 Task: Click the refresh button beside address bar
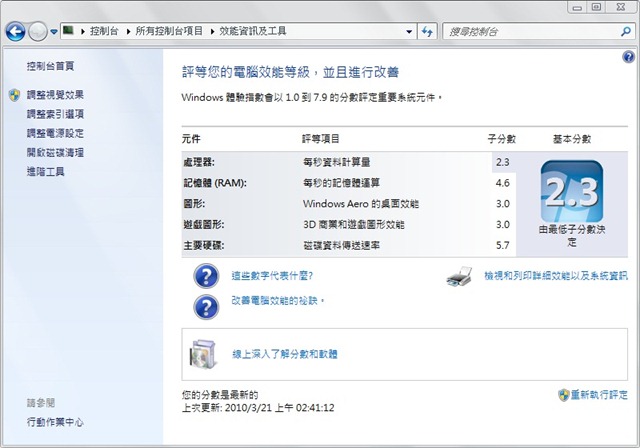click(427, 31)
